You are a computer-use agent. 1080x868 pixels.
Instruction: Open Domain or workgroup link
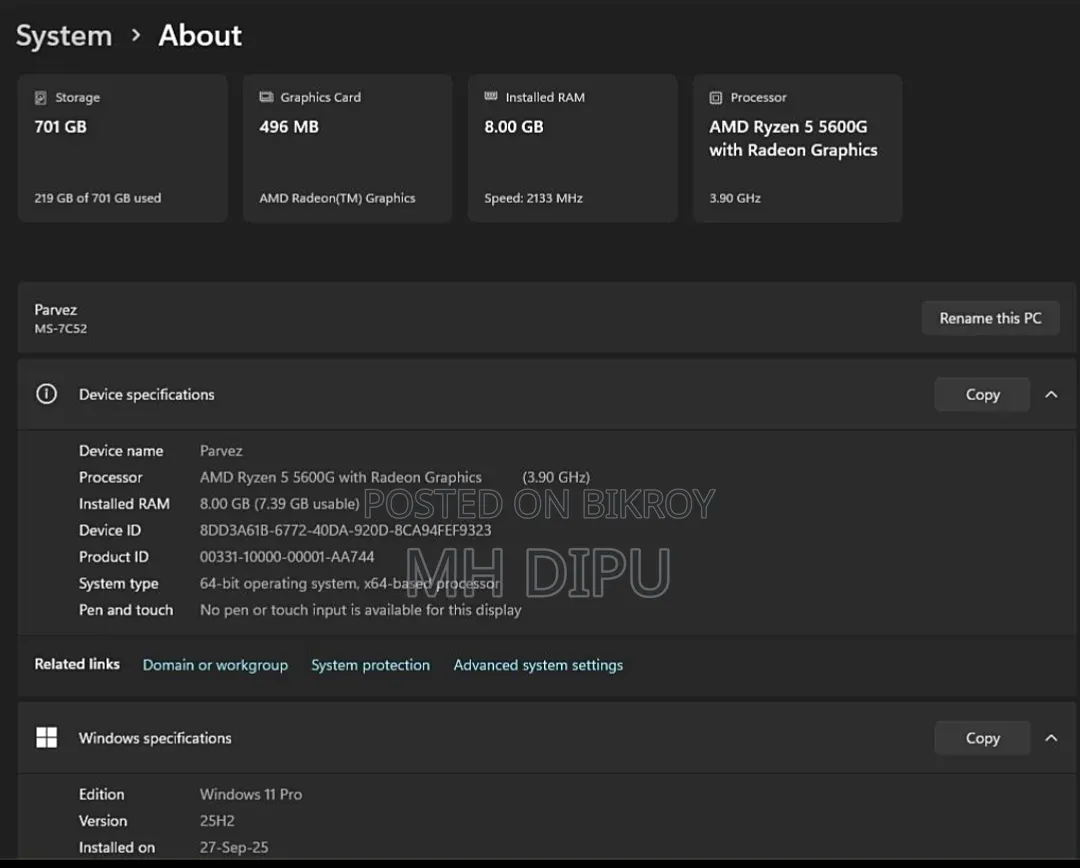(215, 665)
